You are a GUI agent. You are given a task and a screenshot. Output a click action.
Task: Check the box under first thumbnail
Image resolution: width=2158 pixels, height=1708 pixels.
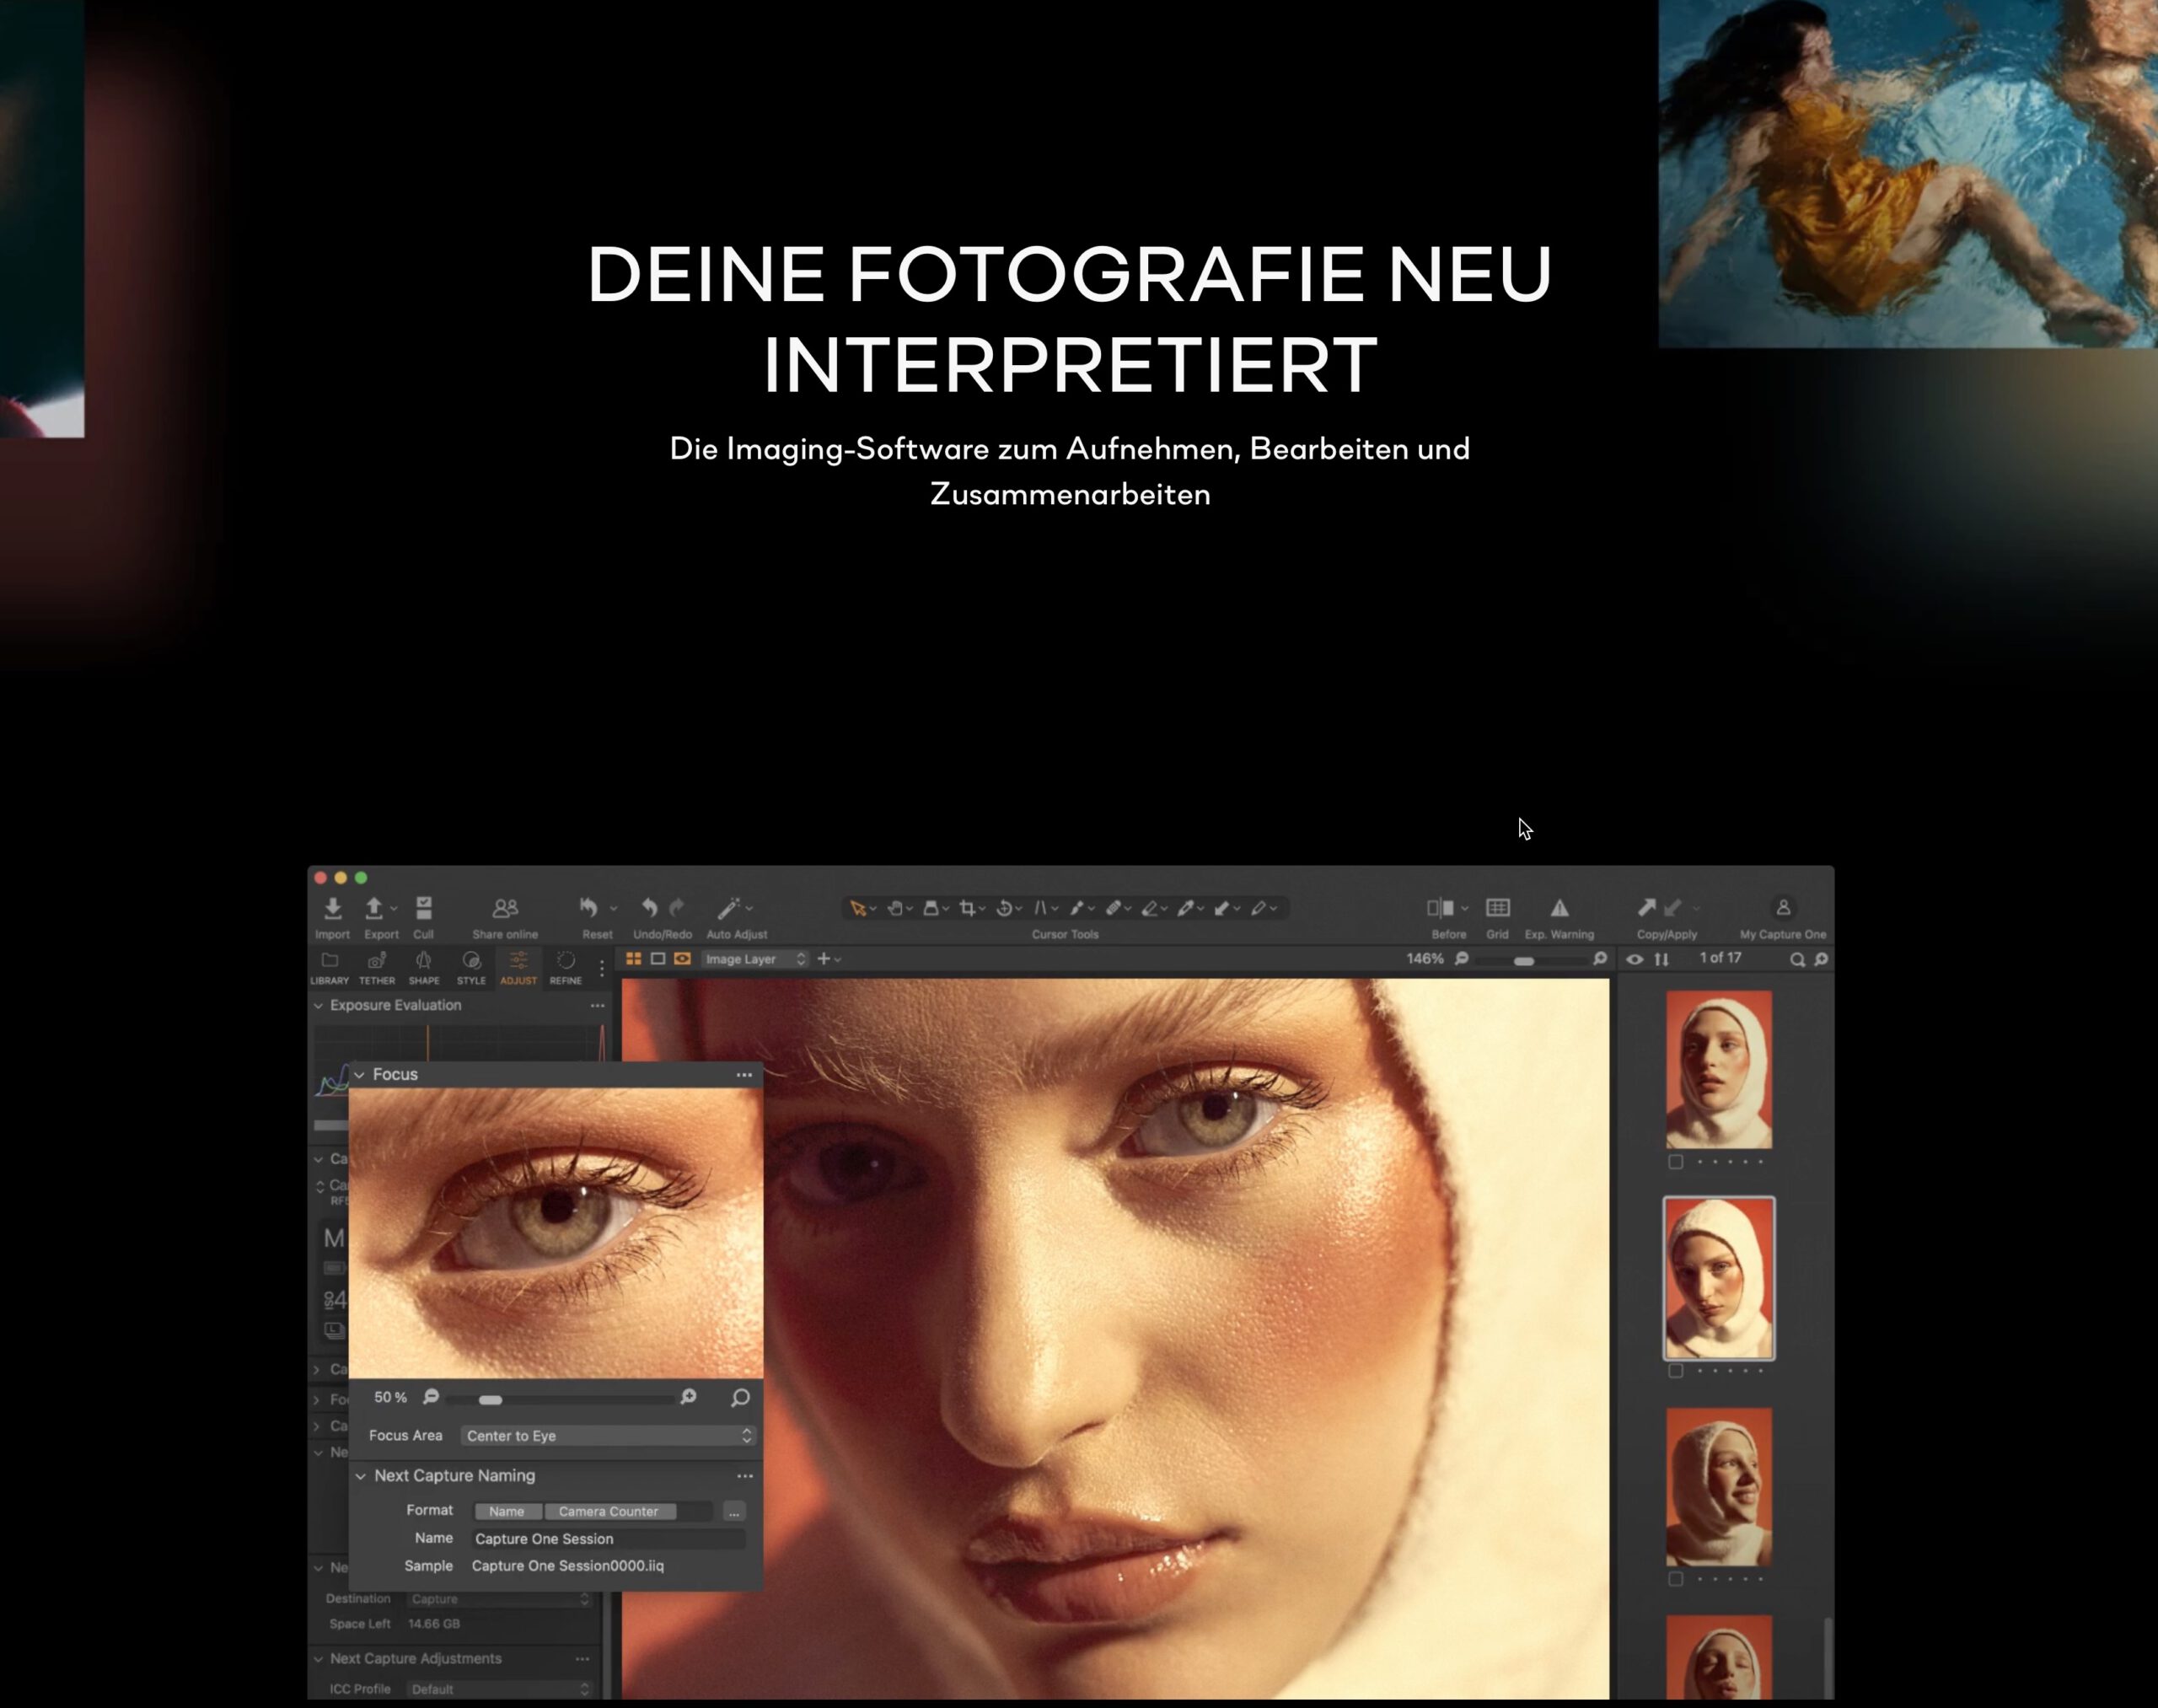tap(1676, 1162)
